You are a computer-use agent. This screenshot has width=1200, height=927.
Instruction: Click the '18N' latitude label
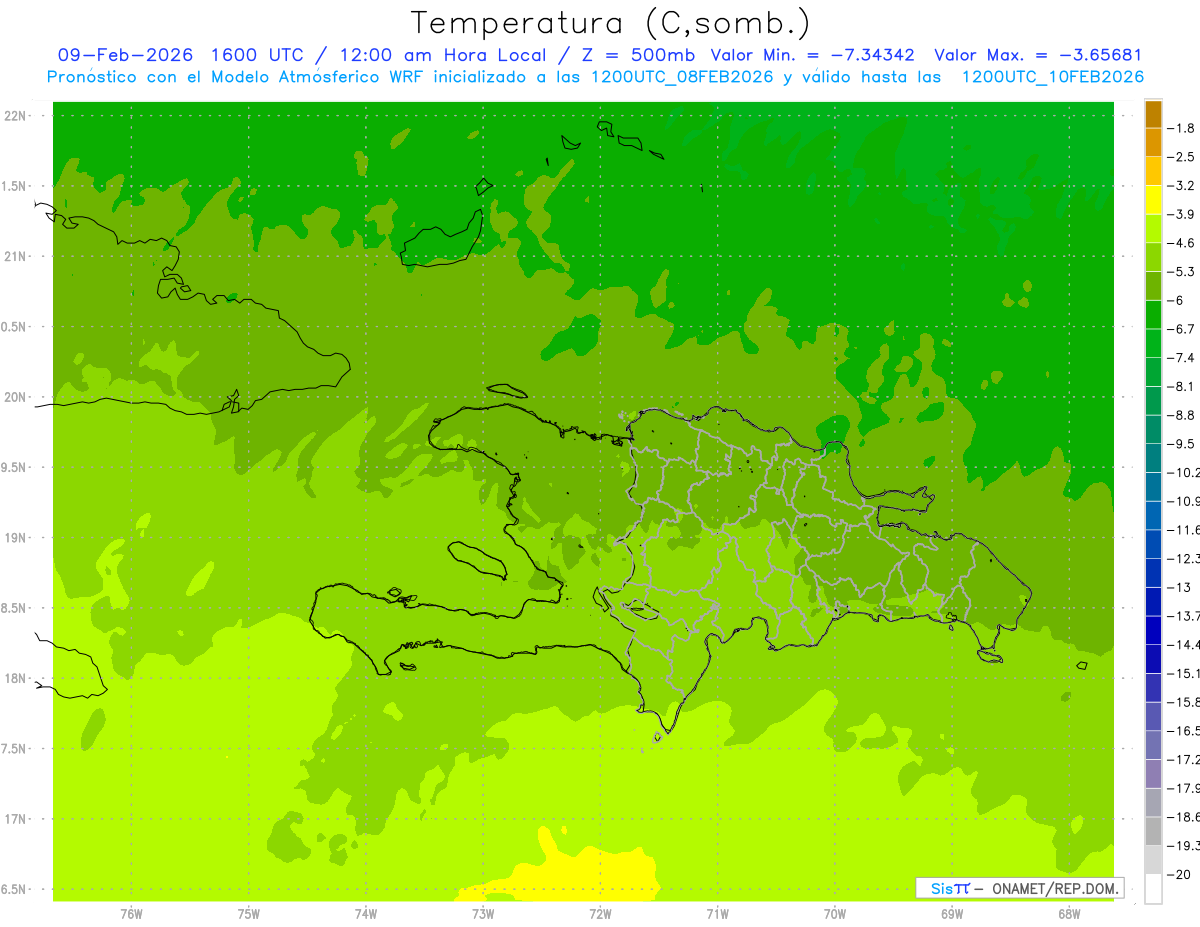point(15,678)
